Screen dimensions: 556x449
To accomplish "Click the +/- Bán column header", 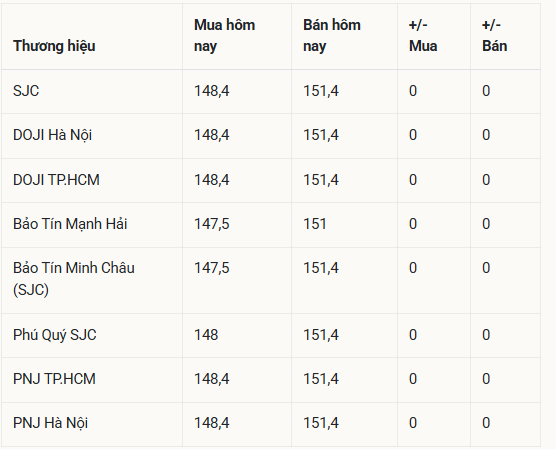I will (x=495, y=35).
